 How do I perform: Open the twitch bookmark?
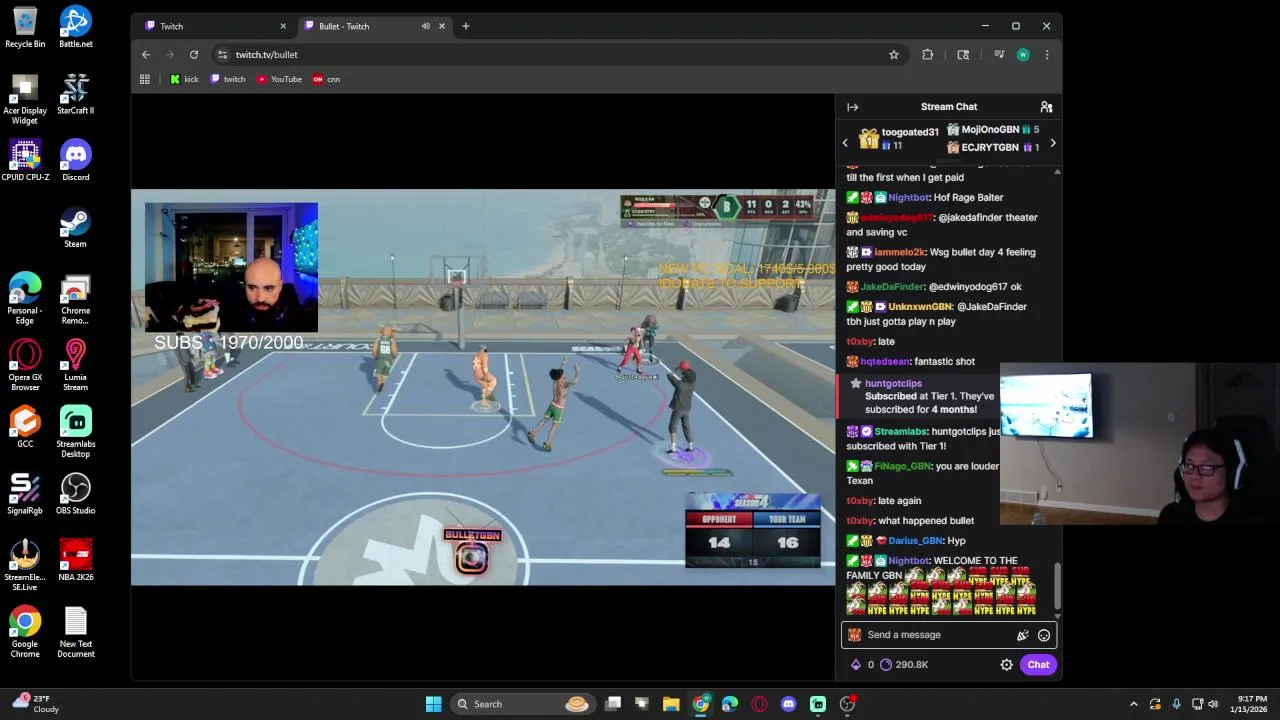pyautogui.click(x=228, y=79)
